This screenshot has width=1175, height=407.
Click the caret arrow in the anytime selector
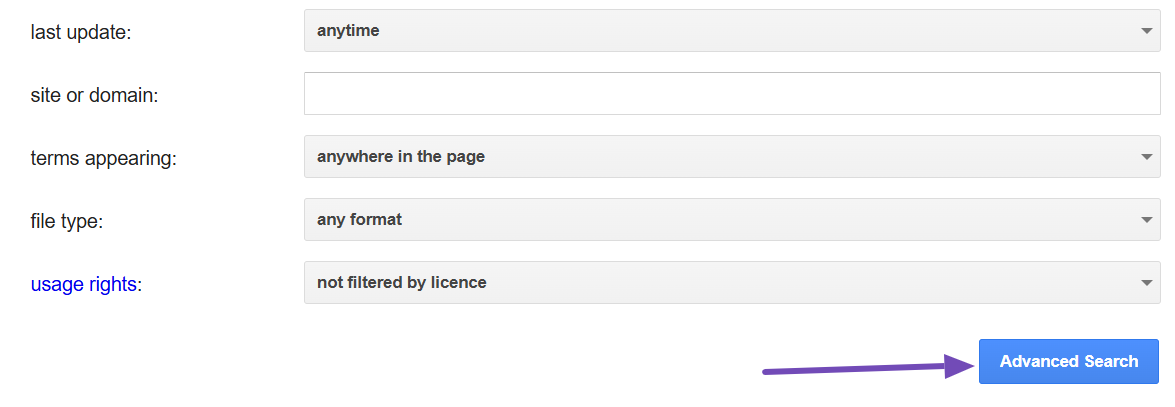pos(1146,31)
